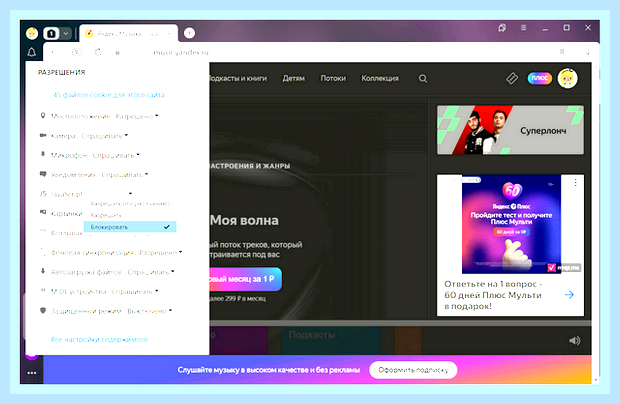620x404 pixels.
Task: Click the camera permission icon
Action: coord(43,135)
